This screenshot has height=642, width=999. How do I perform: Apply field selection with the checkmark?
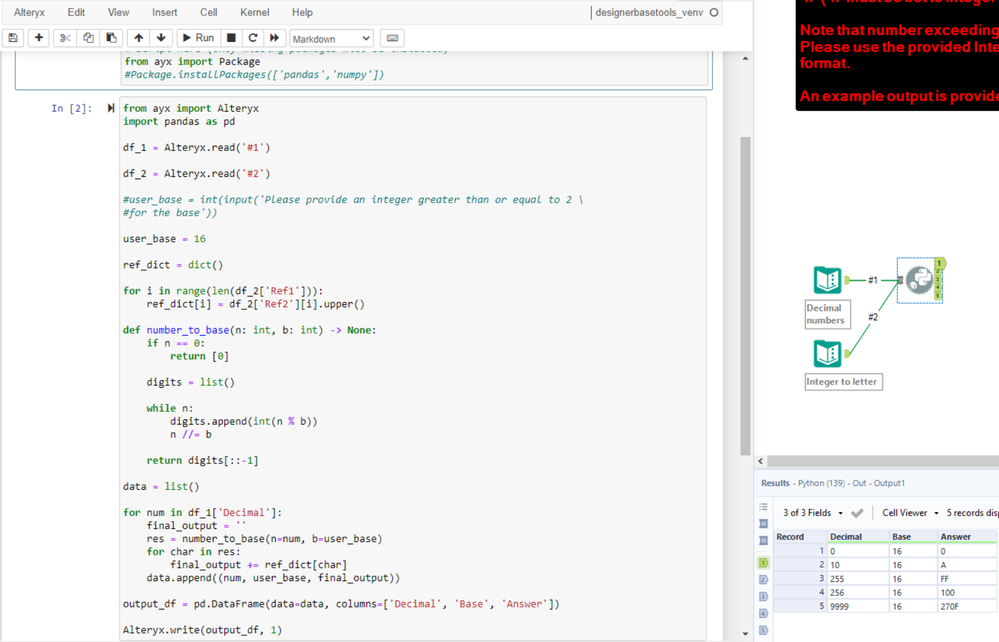tap(858, 510)
